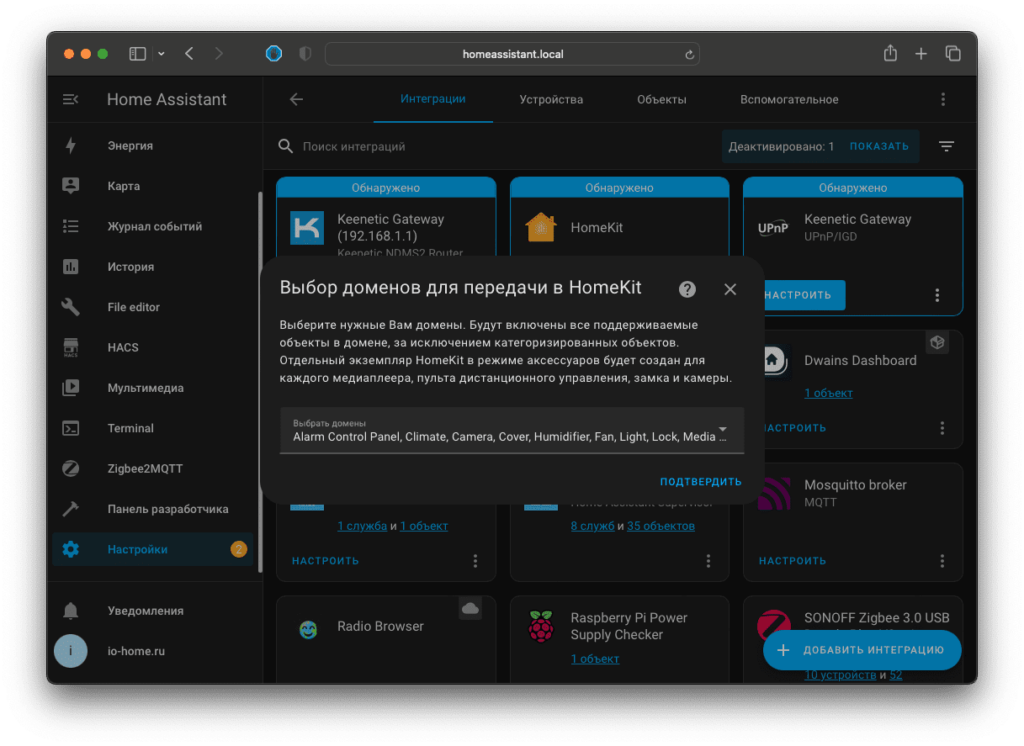Switch to the Интеграции tab
The width and height of the screenshot is (1024, 746).
(433, 99)
